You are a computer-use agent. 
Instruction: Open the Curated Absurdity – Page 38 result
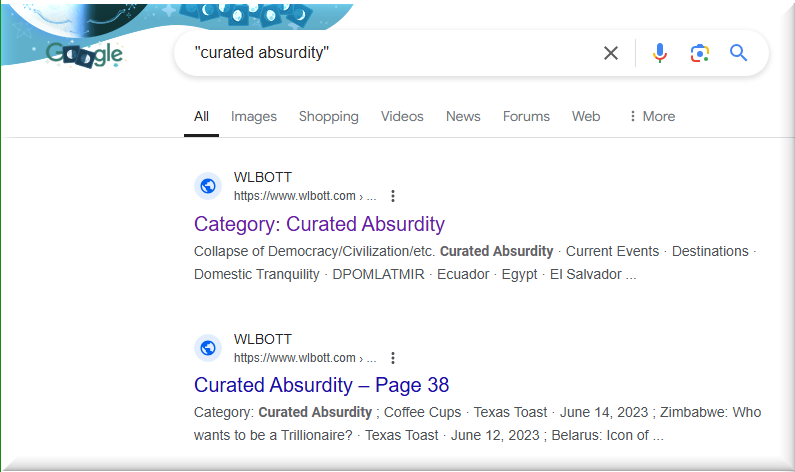click(321, 385)
